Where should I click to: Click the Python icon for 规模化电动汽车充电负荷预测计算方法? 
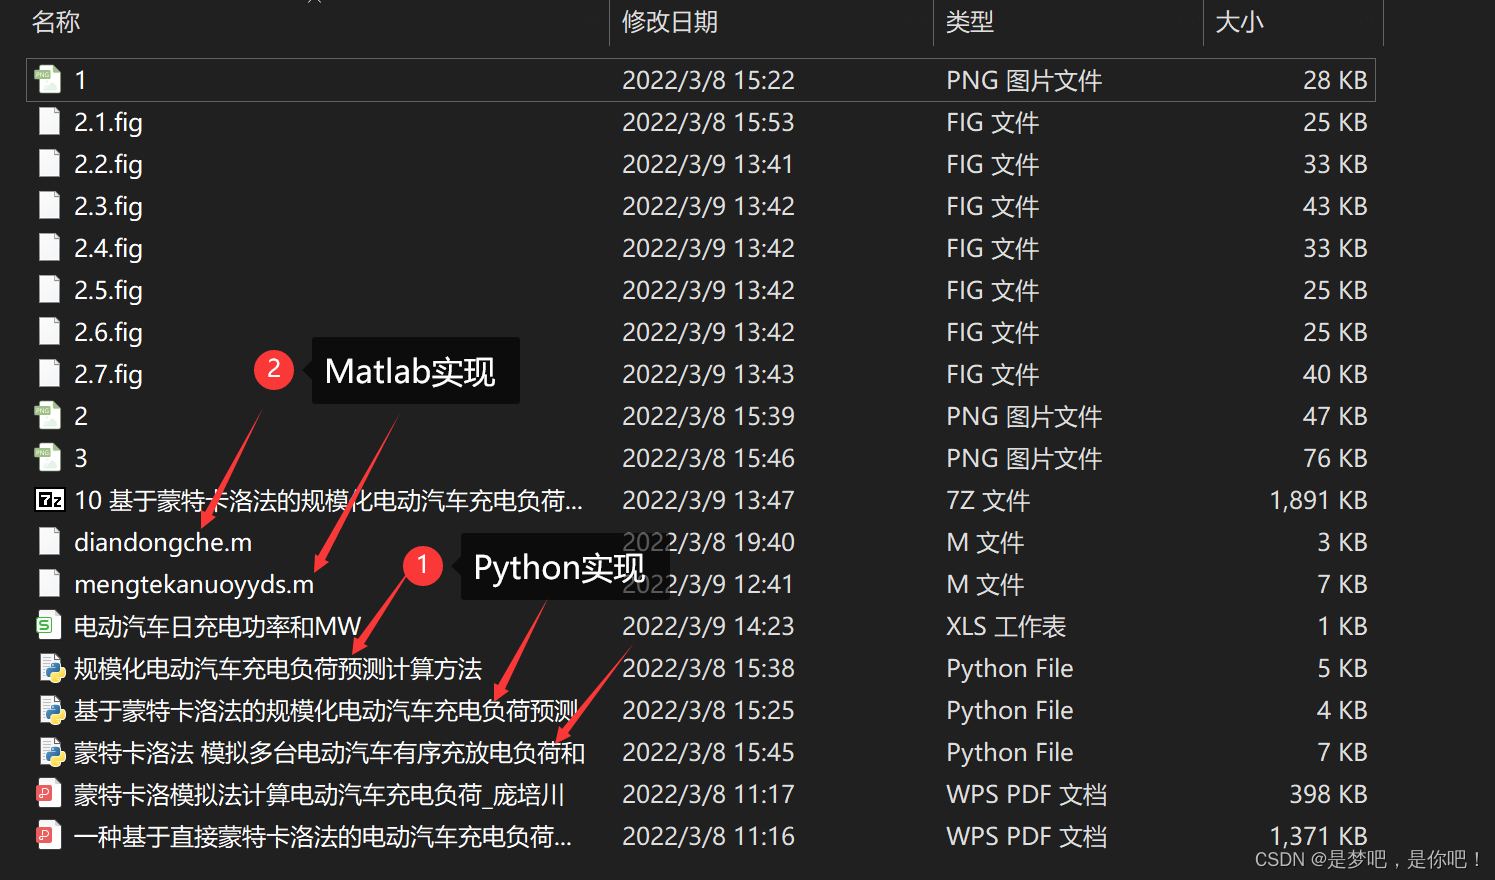pyautogui.click(x=51, y=668)
